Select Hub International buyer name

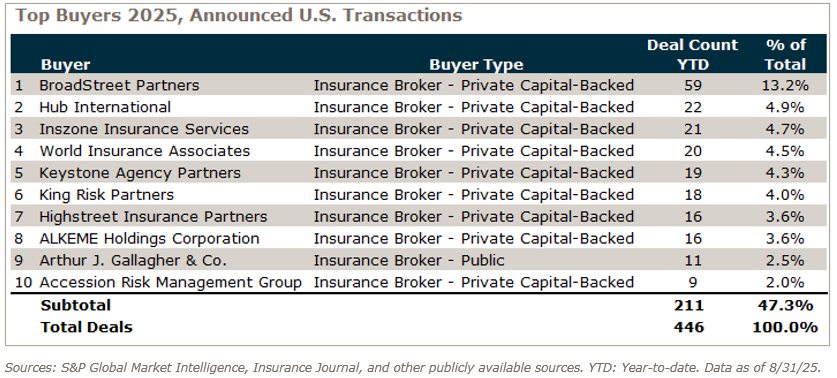[x=105, y=107]
